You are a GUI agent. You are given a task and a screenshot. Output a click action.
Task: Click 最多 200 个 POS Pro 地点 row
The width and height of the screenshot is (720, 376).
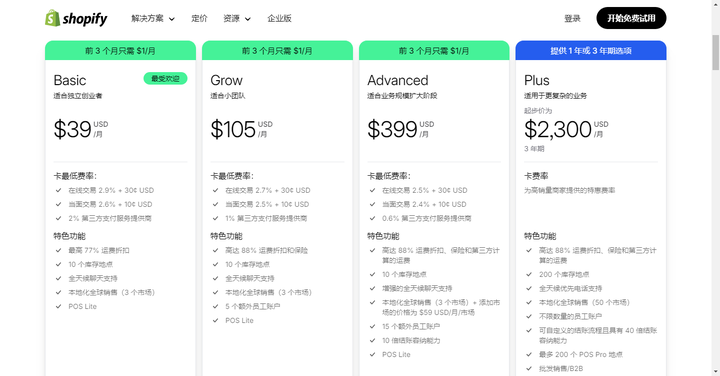click(x=581, y=354)
